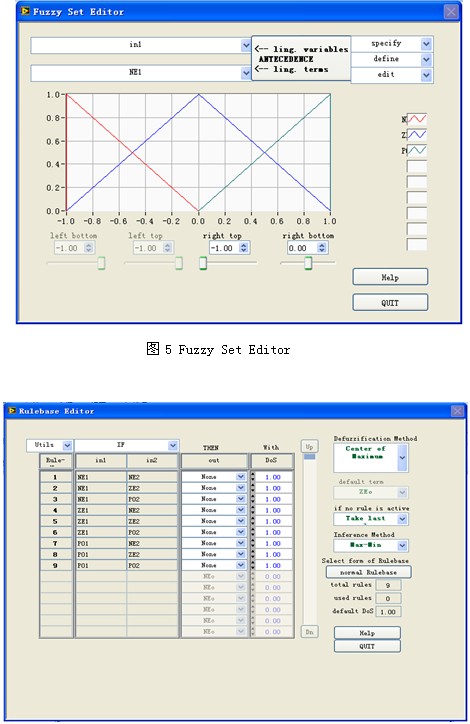Click the right top value stepper
The image size is (470, 724).
(244, 248)
